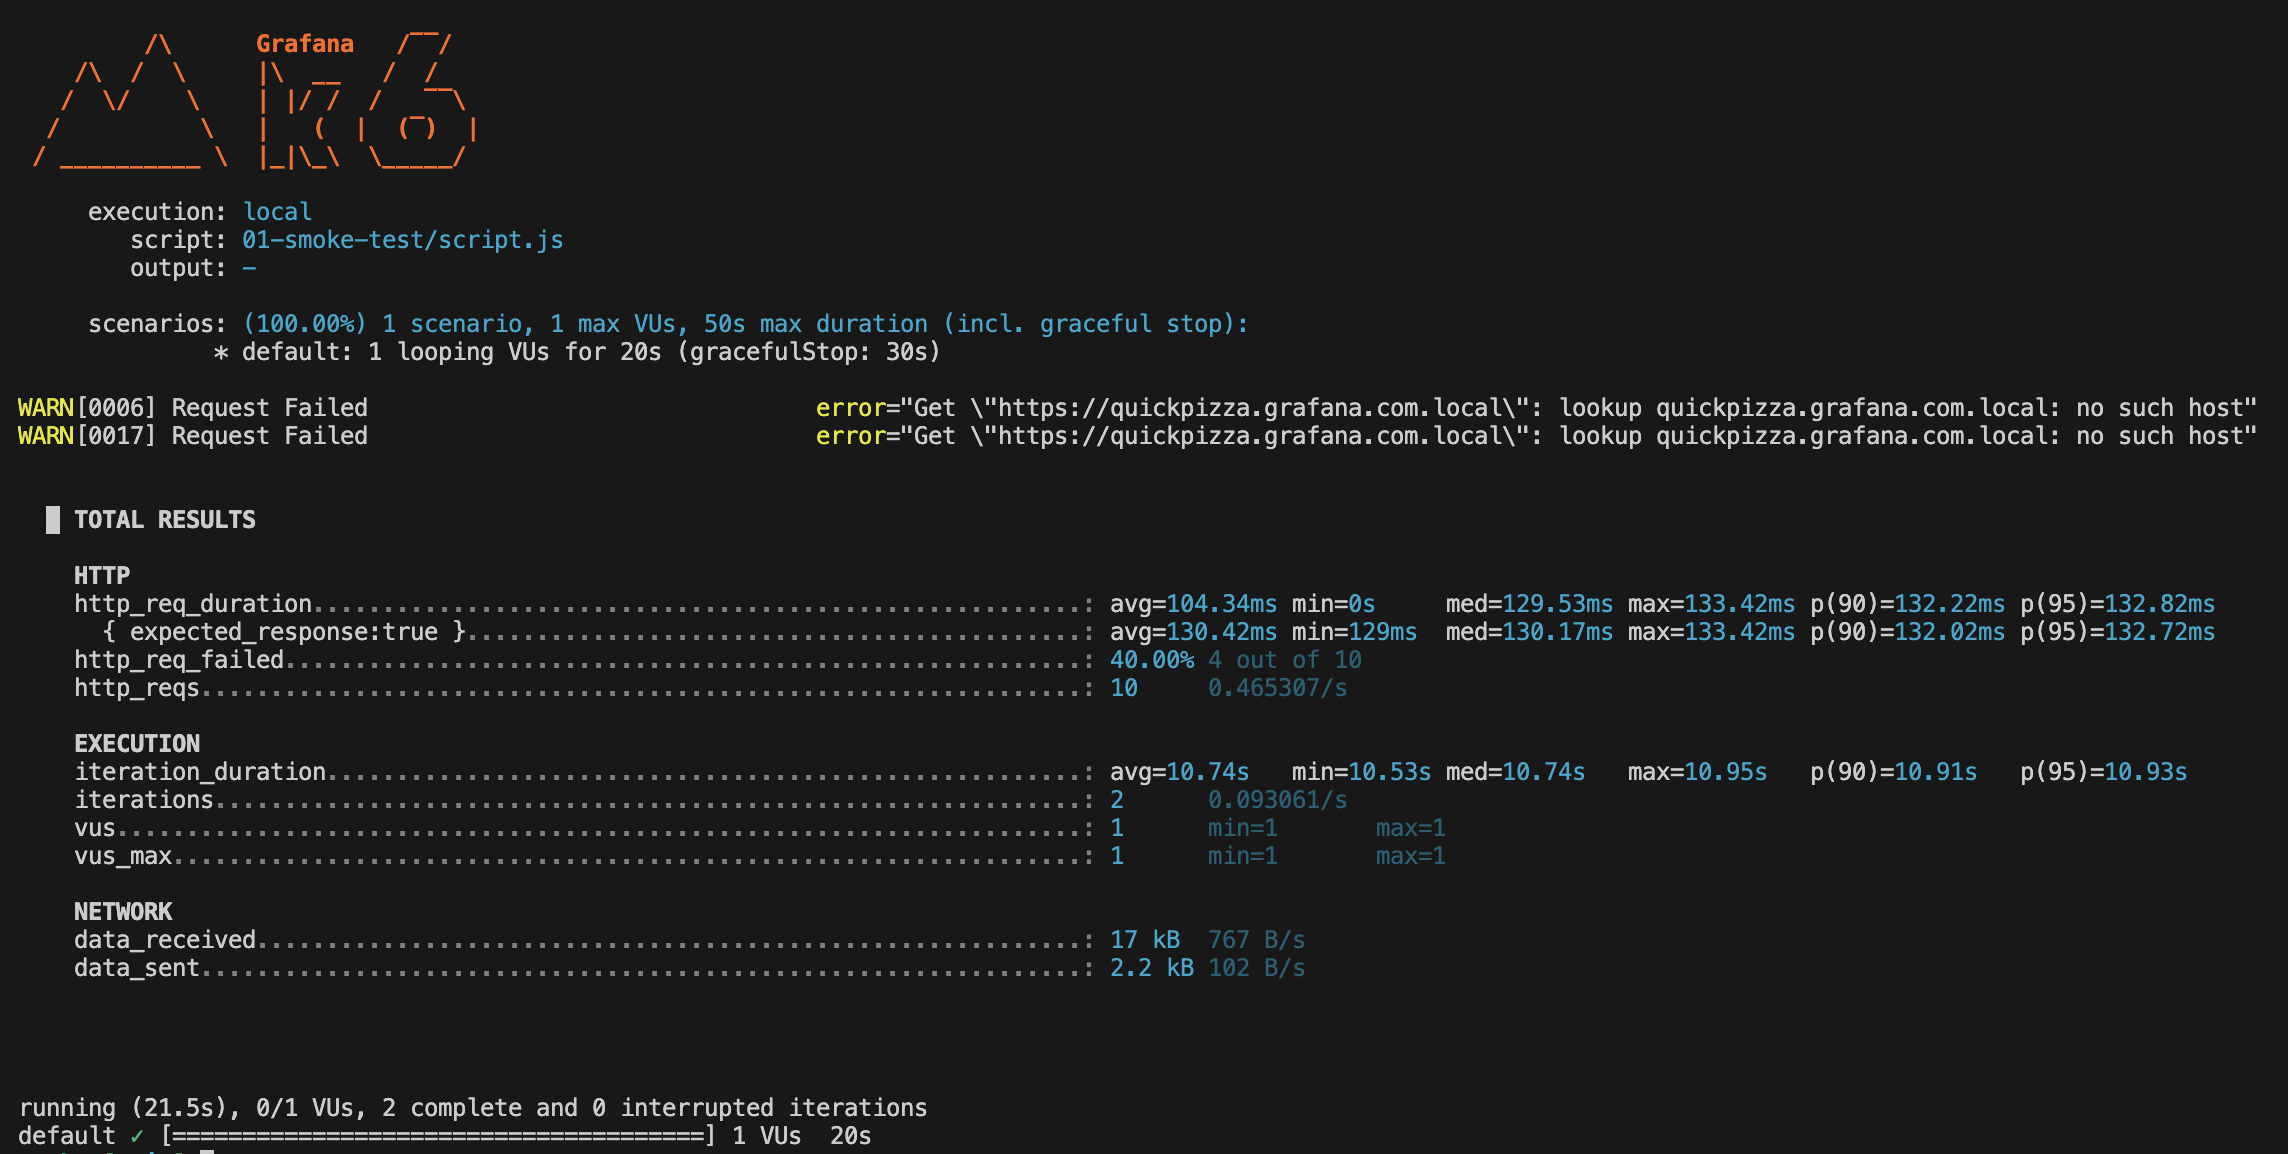Click max=1 in the vus_max row
Image resolution: width=2288 pixels, height=1154 pixels.
tap(1410, 856)
